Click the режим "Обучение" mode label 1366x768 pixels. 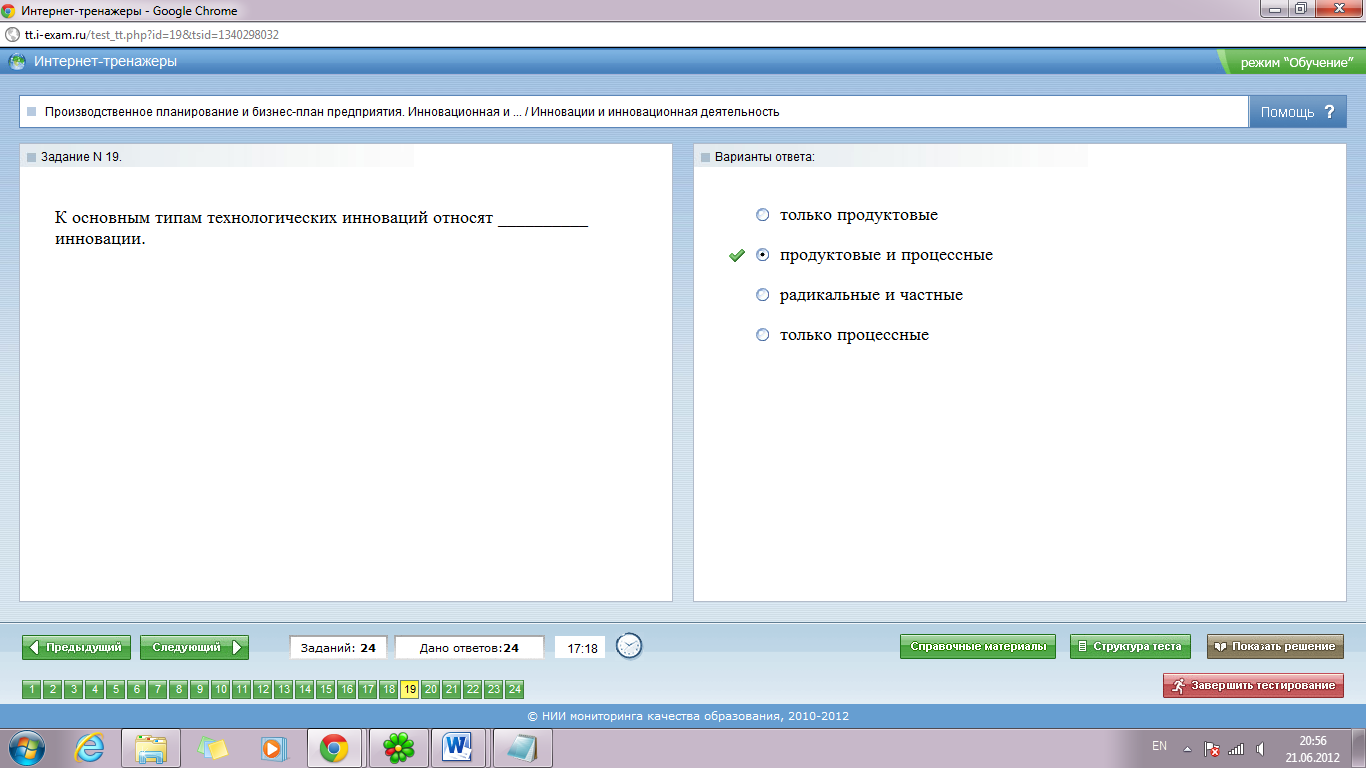[1296, 62]
